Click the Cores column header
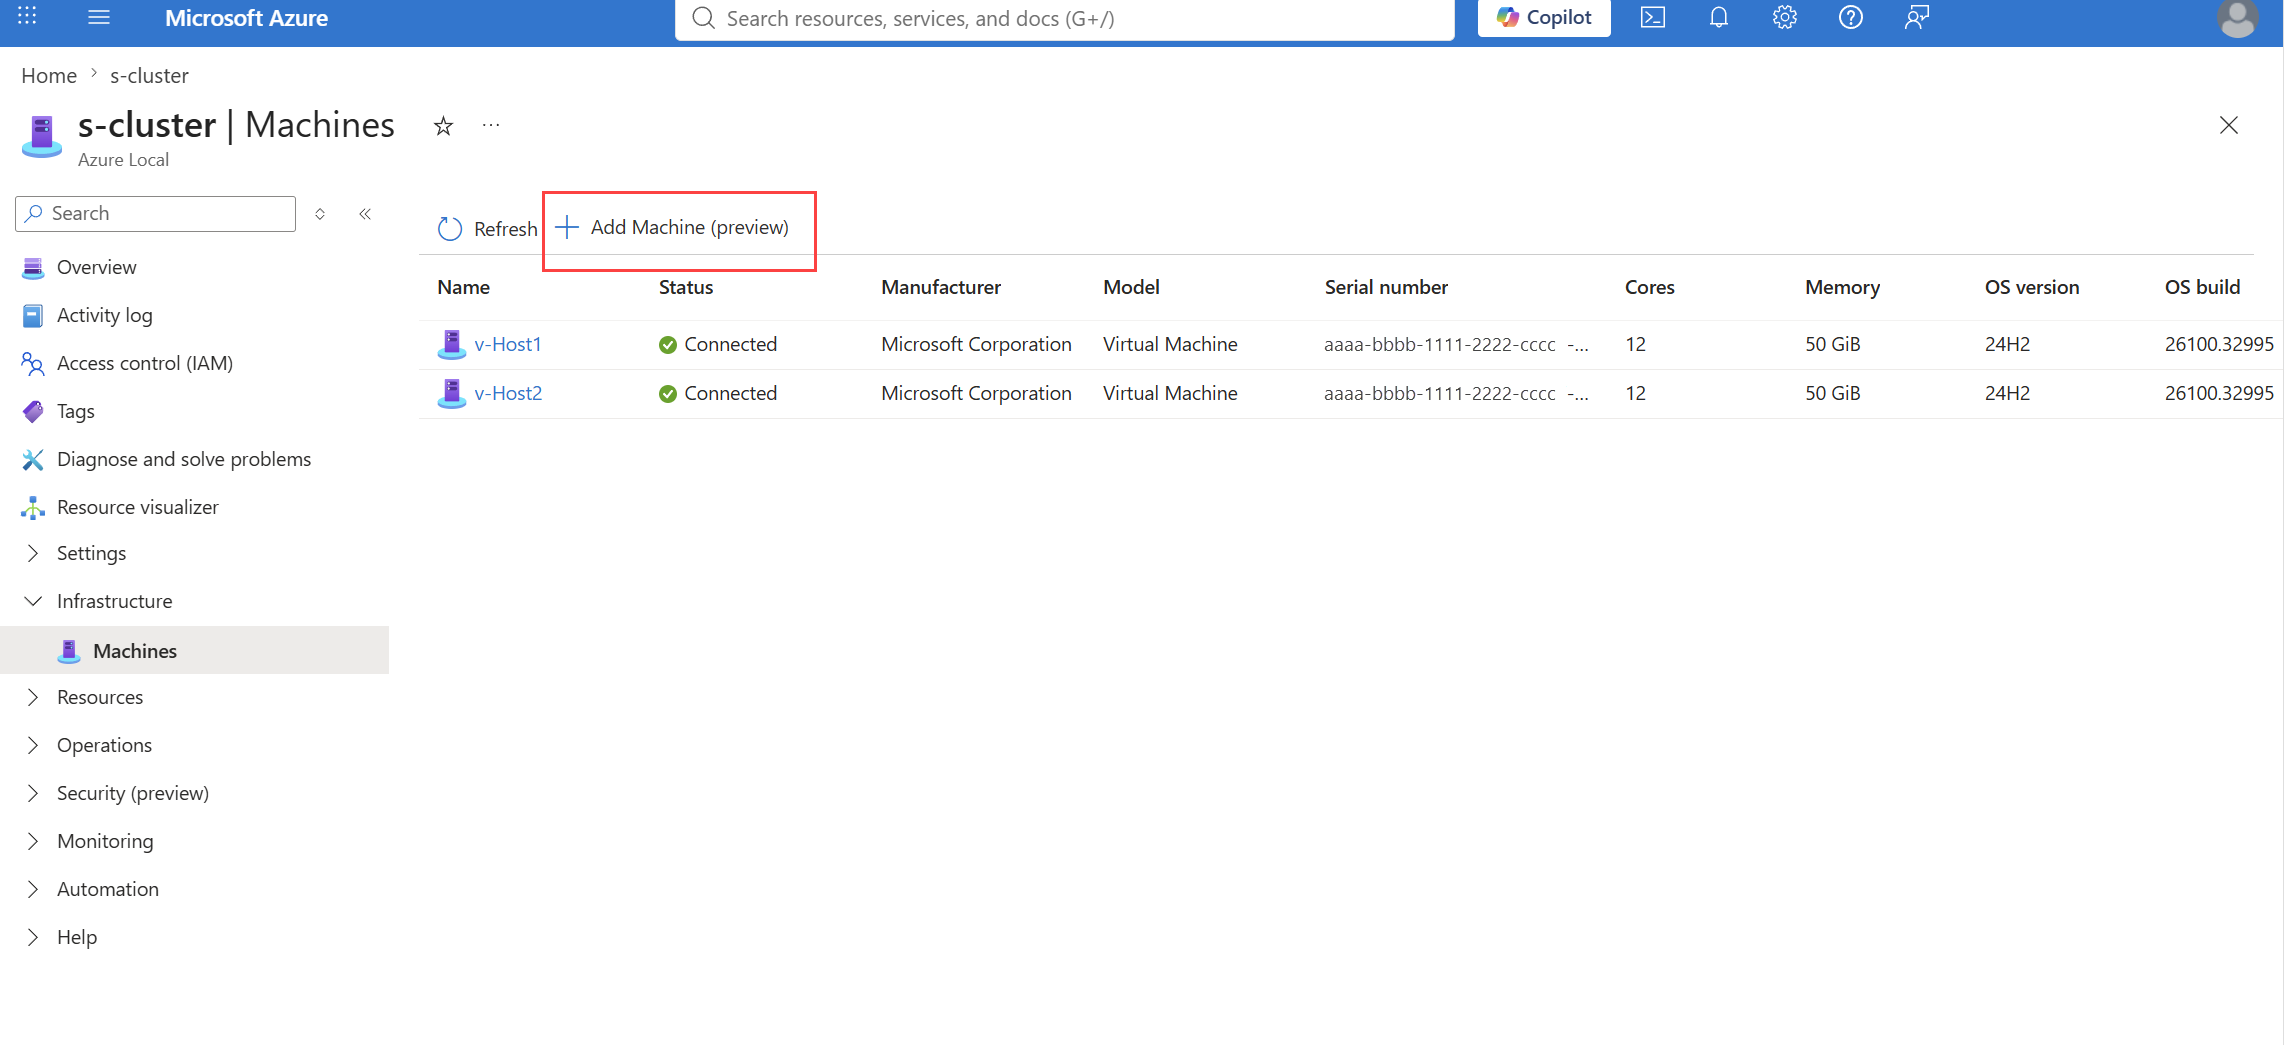Viewport: 2284px width, 1045px height. pos(1650,287)
